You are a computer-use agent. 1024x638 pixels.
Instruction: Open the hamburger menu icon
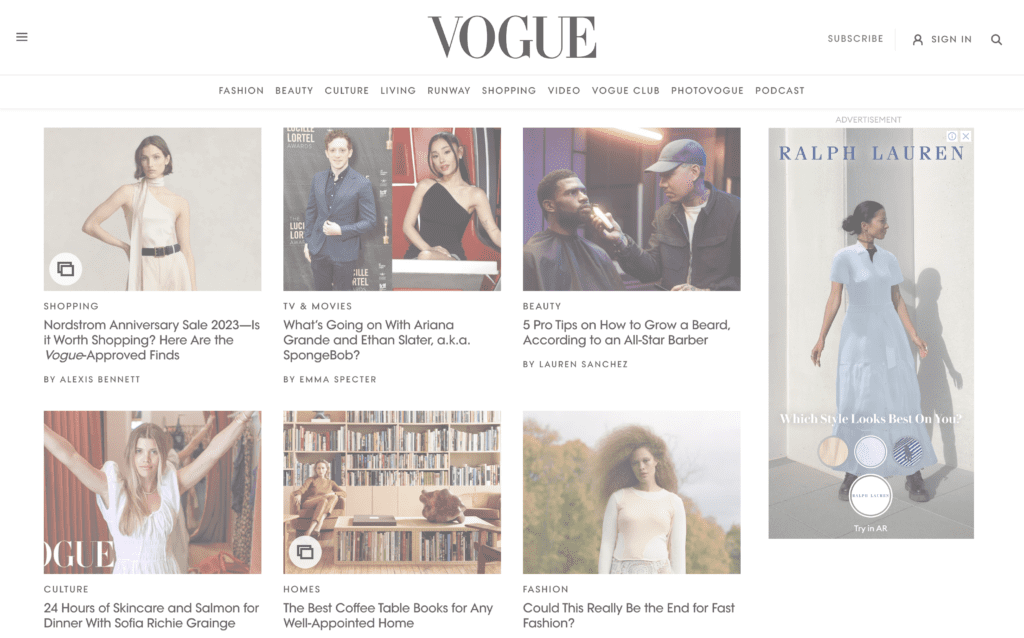coord(22,37)
